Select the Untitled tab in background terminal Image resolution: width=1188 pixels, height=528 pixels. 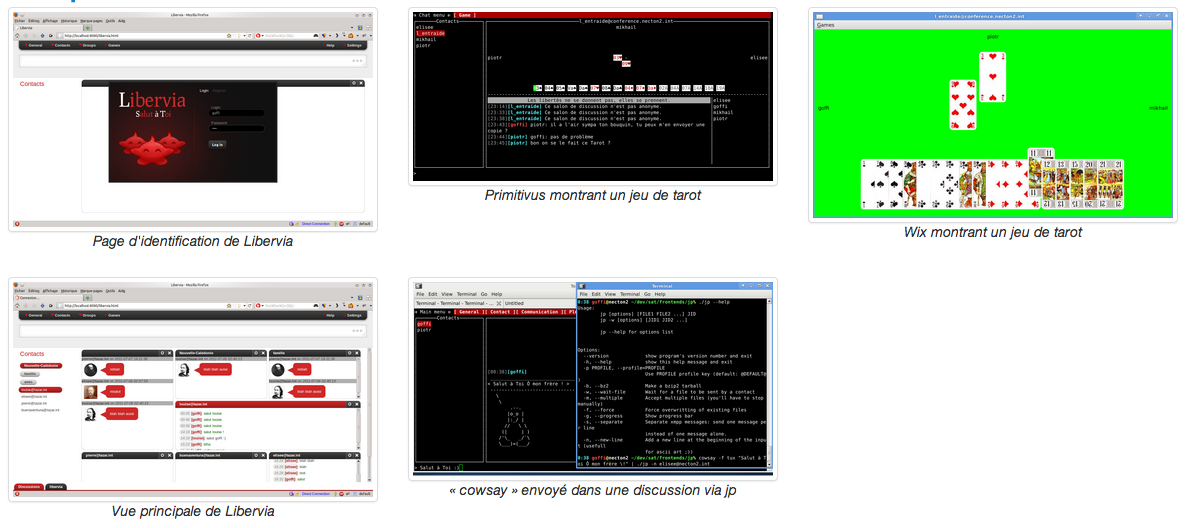point(514,302)
